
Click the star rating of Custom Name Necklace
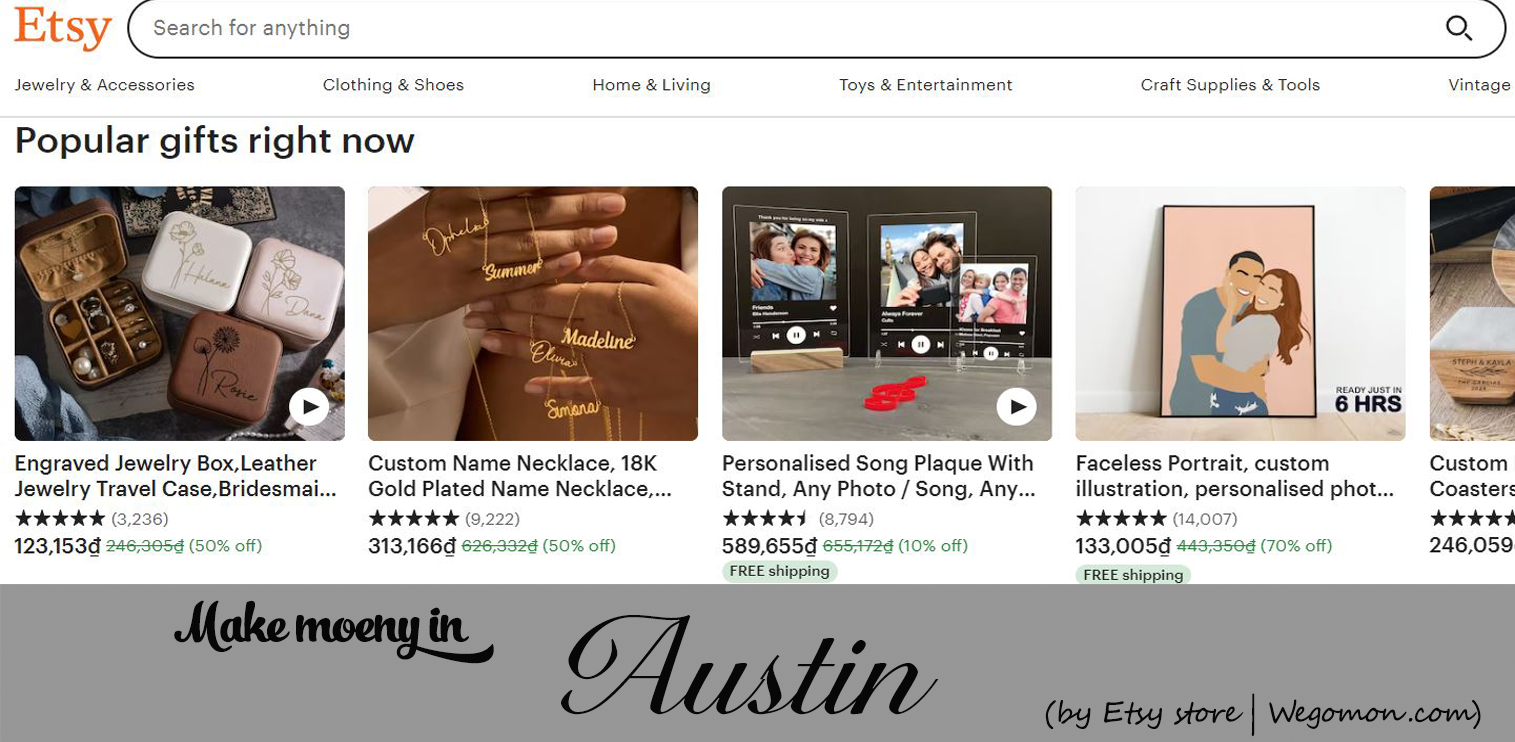click(x=414, y=519)
